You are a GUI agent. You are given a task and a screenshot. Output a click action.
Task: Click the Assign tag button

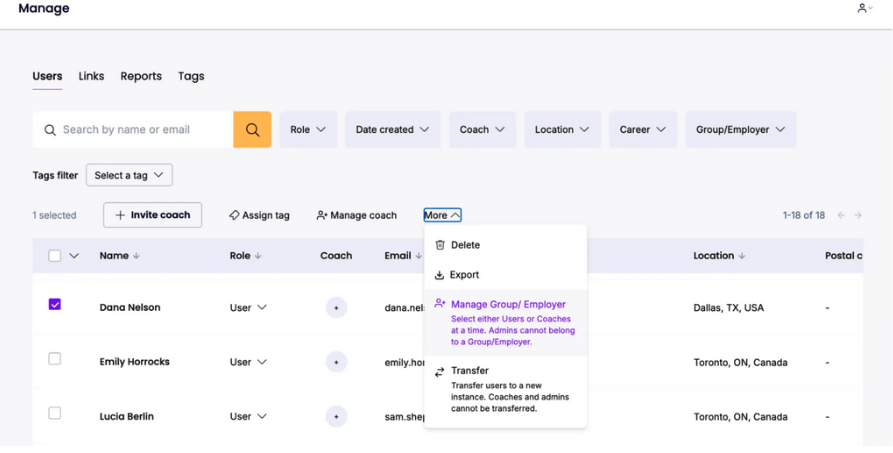[x=259, y=215]
